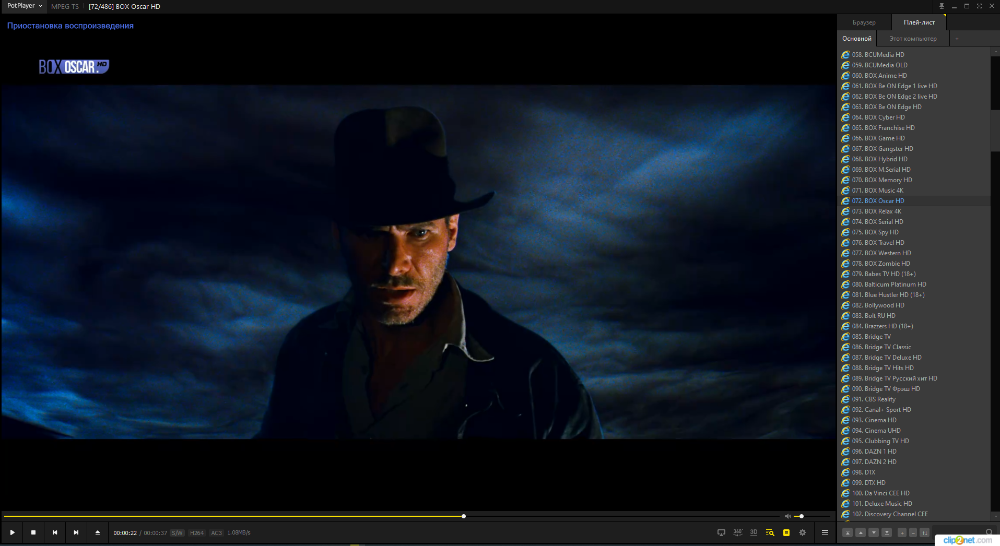Select channel 078. BOX Zombie HD
Viewport: 1000px width, 546px height.
915,263
